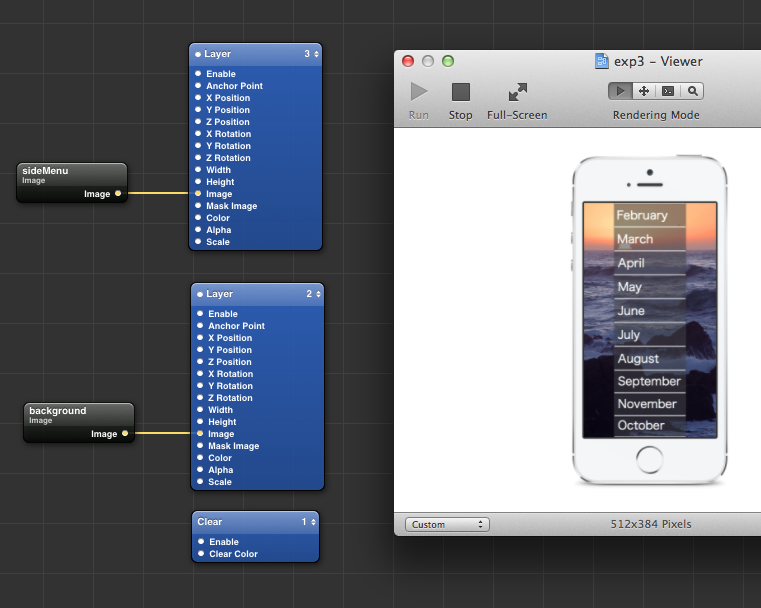Click X Rotation port on Layer 3

coord(198,133)
